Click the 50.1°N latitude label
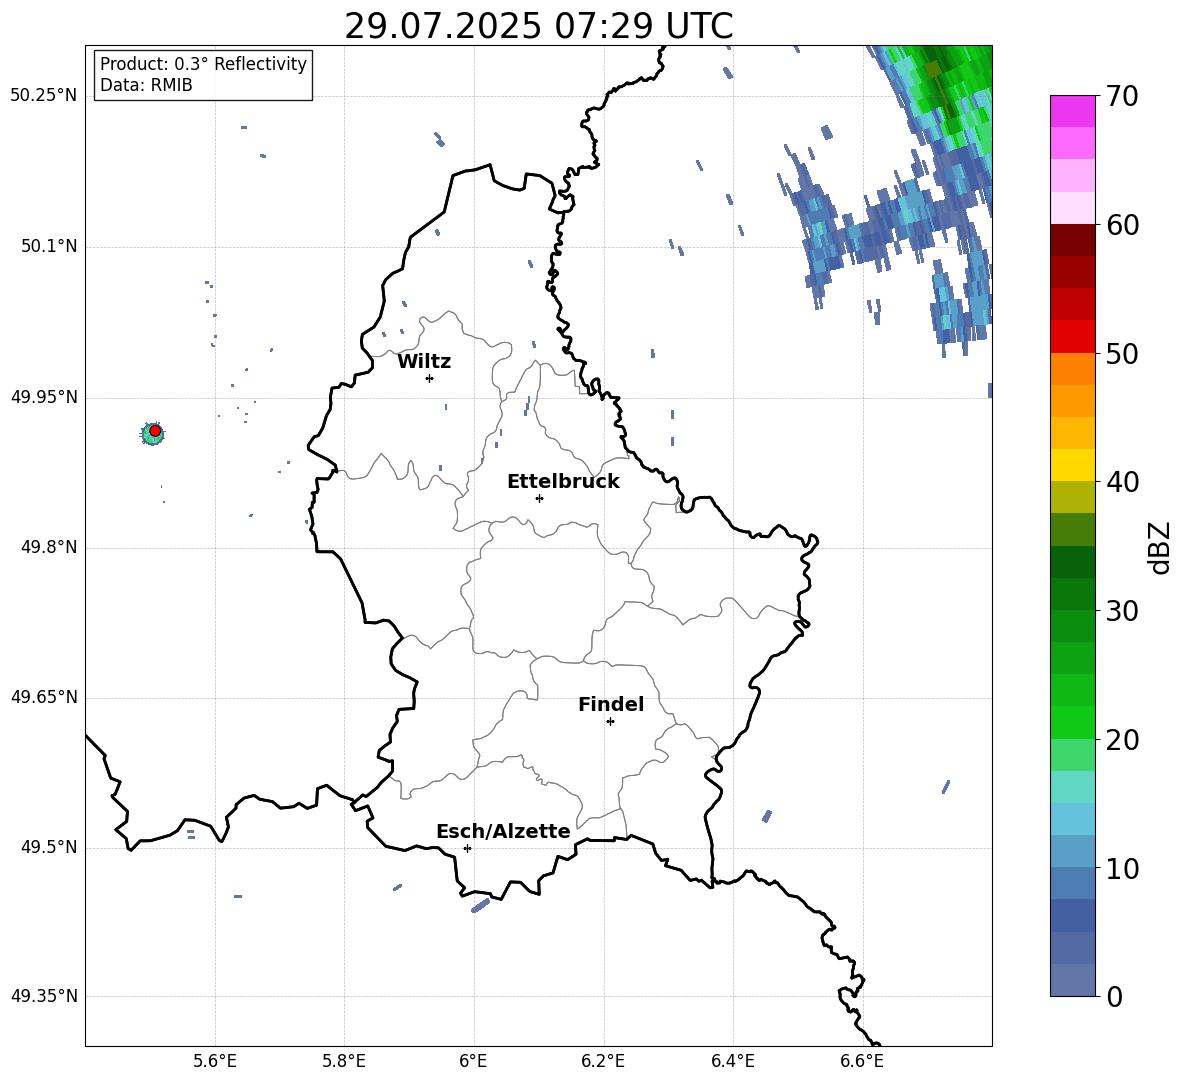Screen dimensions: 1184x1081 coord(49,247)
